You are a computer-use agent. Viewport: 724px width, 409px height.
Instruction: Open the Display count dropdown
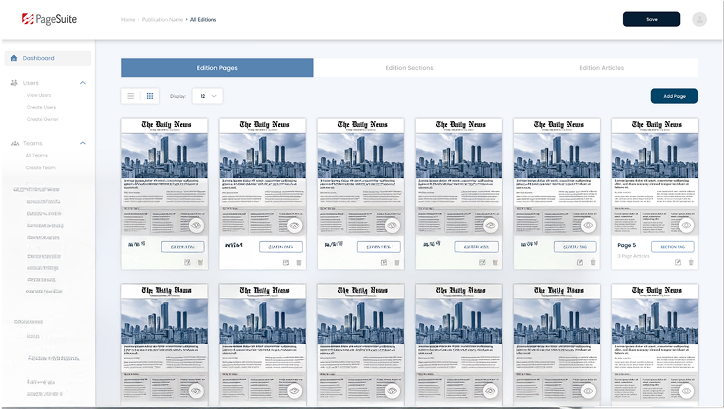[x=208, y=96]
